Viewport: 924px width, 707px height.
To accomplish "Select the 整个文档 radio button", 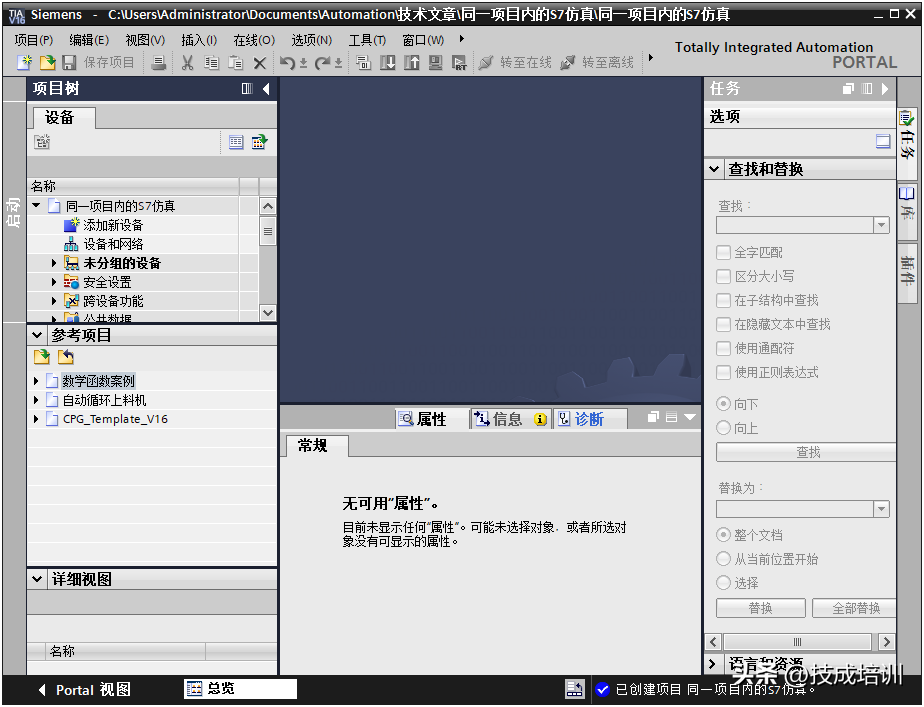I will point(723,535).
